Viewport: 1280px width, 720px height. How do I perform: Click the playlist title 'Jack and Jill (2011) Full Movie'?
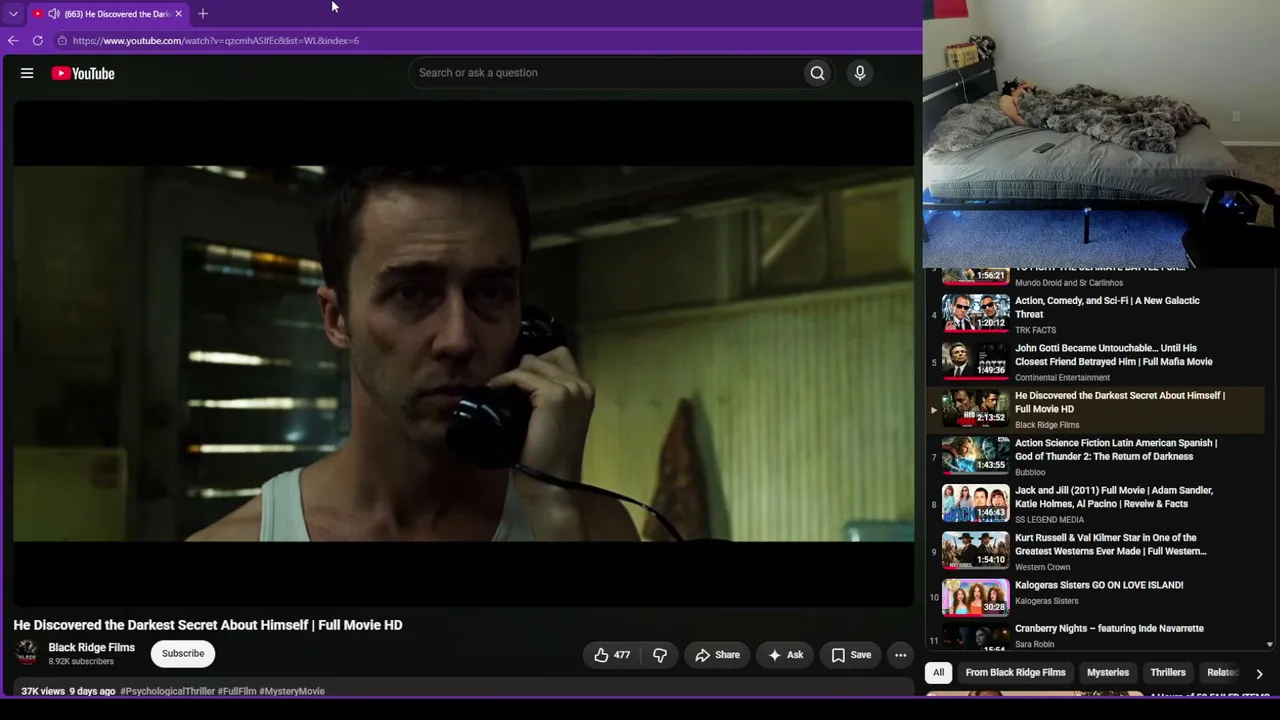(x=1114, y=497)
